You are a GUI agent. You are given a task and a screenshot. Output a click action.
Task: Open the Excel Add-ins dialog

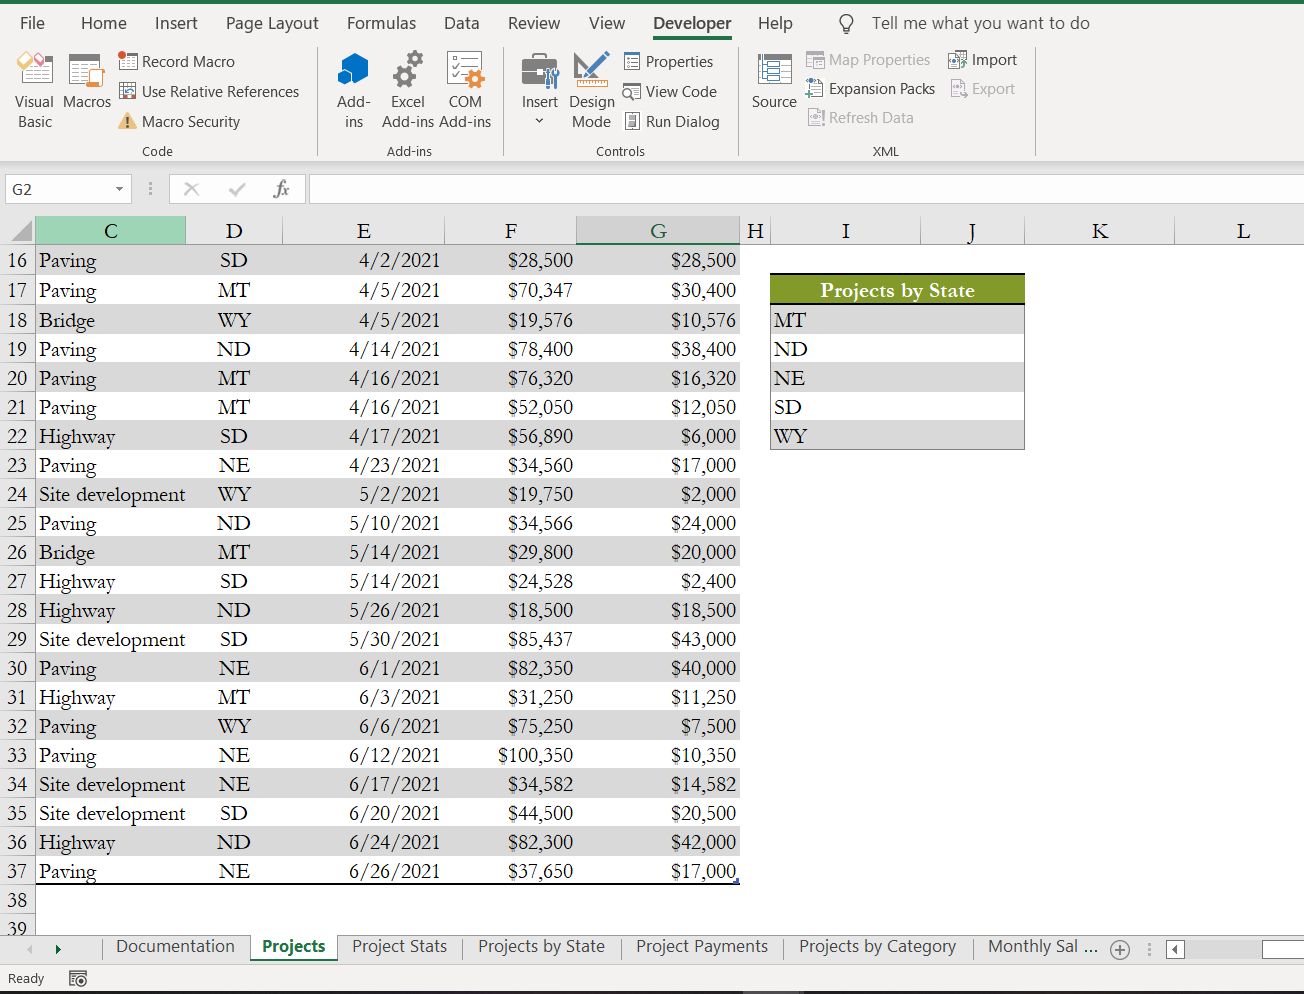click(407, 90)
